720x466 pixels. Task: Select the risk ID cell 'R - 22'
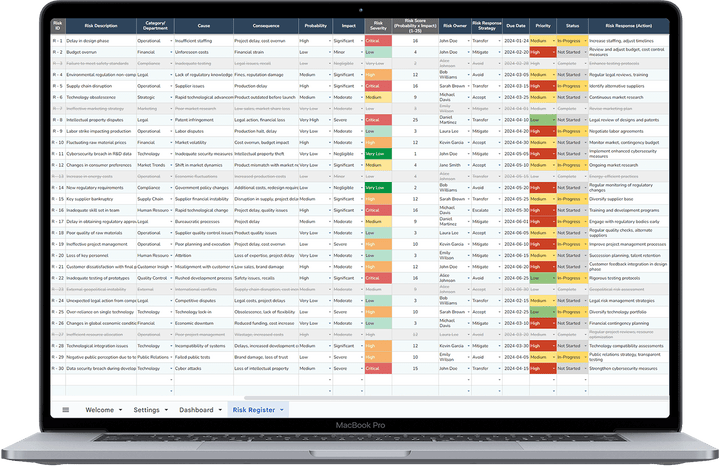58,278
